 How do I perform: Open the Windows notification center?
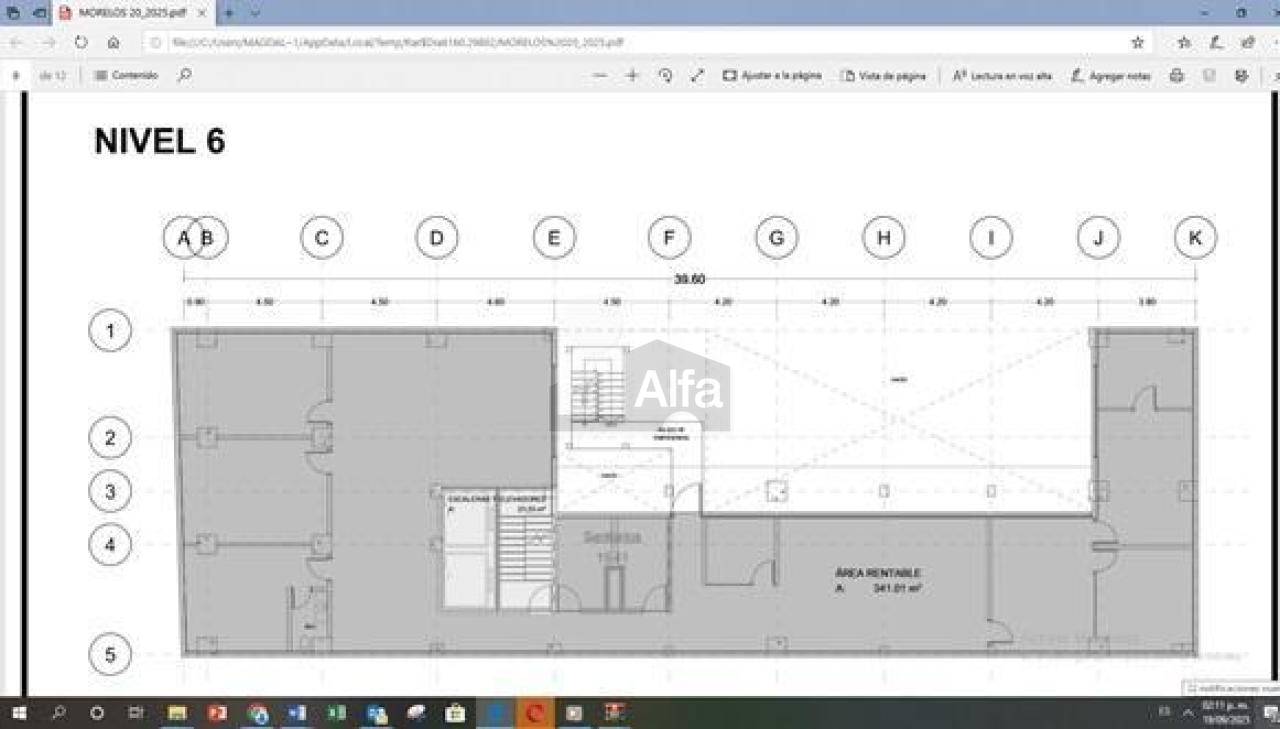pos(1269,713)
